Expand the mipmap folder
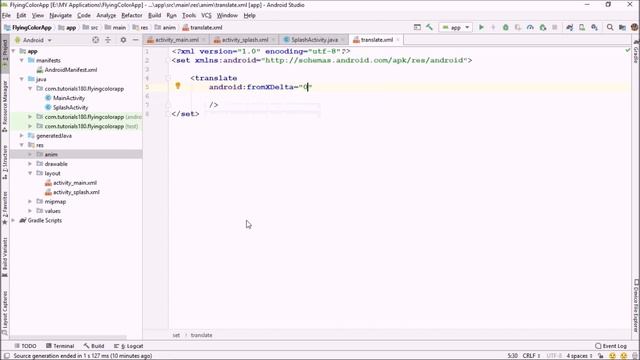 [30, 202]
